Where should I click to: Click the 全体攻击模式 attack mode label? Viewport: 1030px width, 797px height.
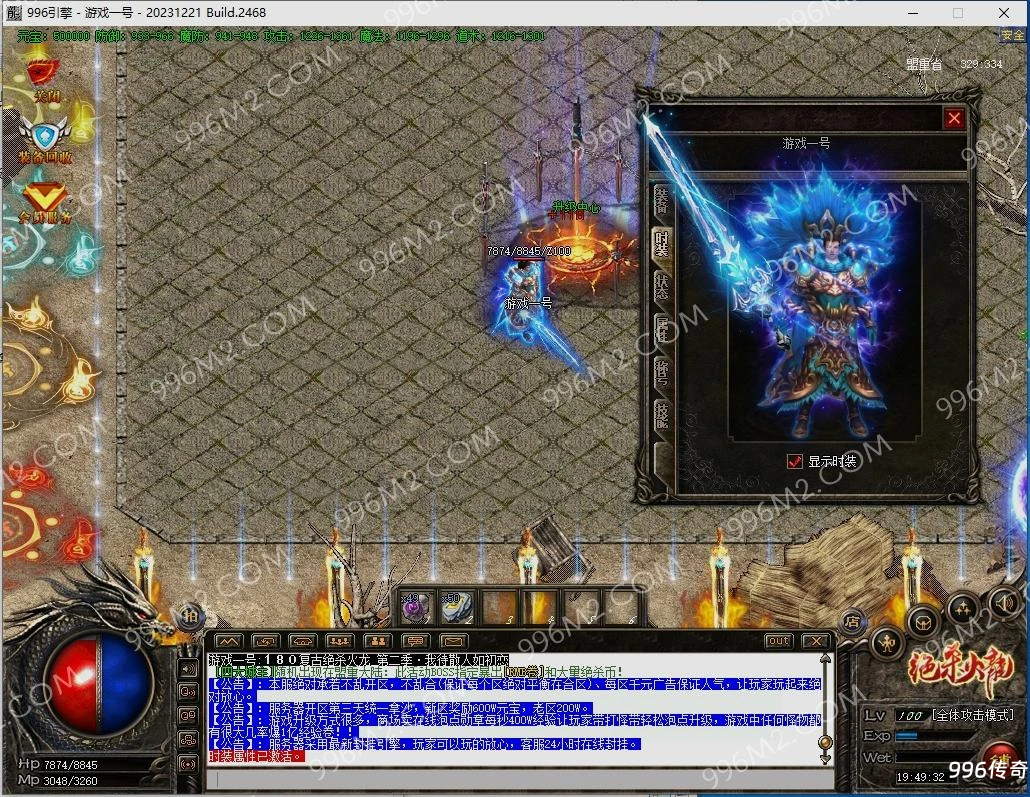(973, 715)
